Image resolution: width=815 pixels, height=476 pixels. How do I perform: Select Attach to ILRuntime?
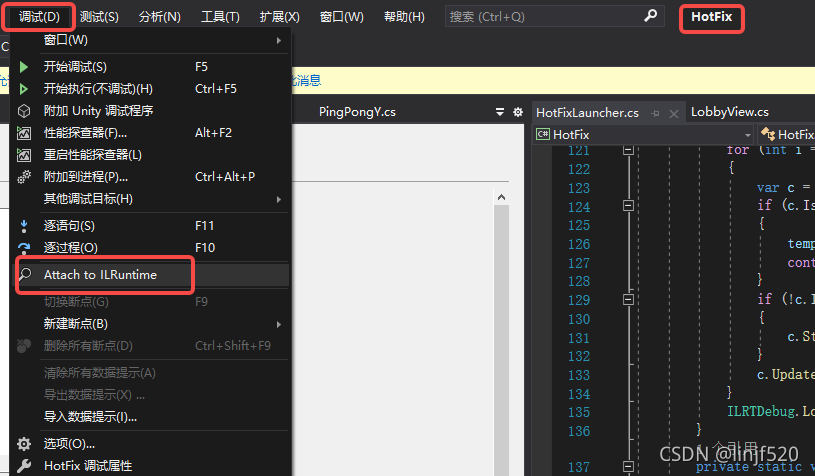click(151, 274)
